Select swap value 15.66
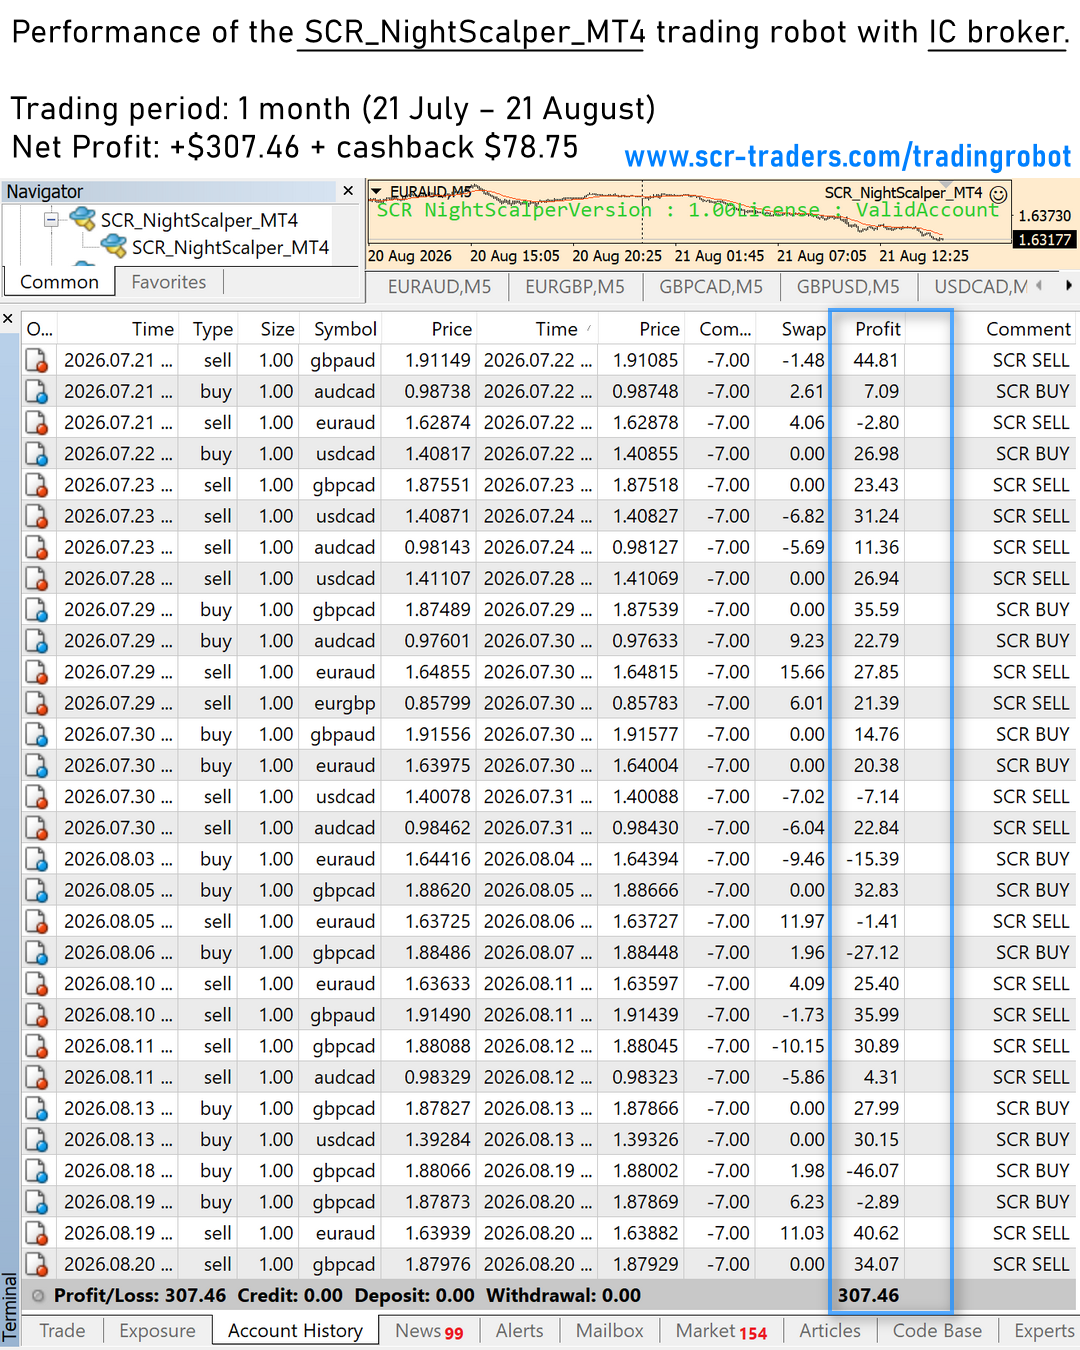This screenshot has width=1080, height=1350. 802,672
